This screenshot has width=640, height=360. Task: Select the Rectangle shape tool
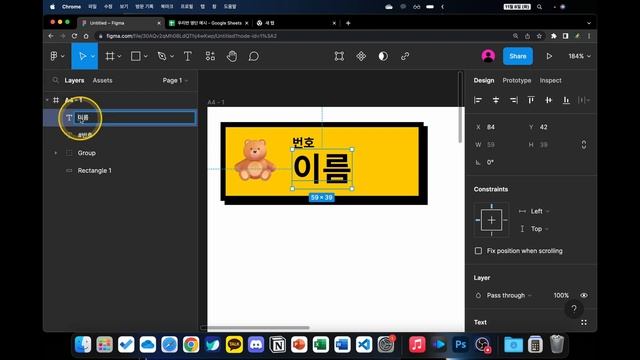136,56
